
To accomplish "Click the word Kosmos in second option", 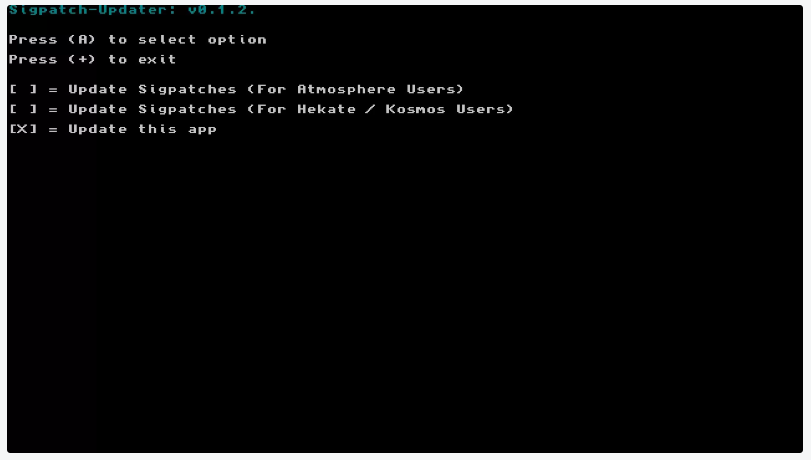I will coord(415,109).
